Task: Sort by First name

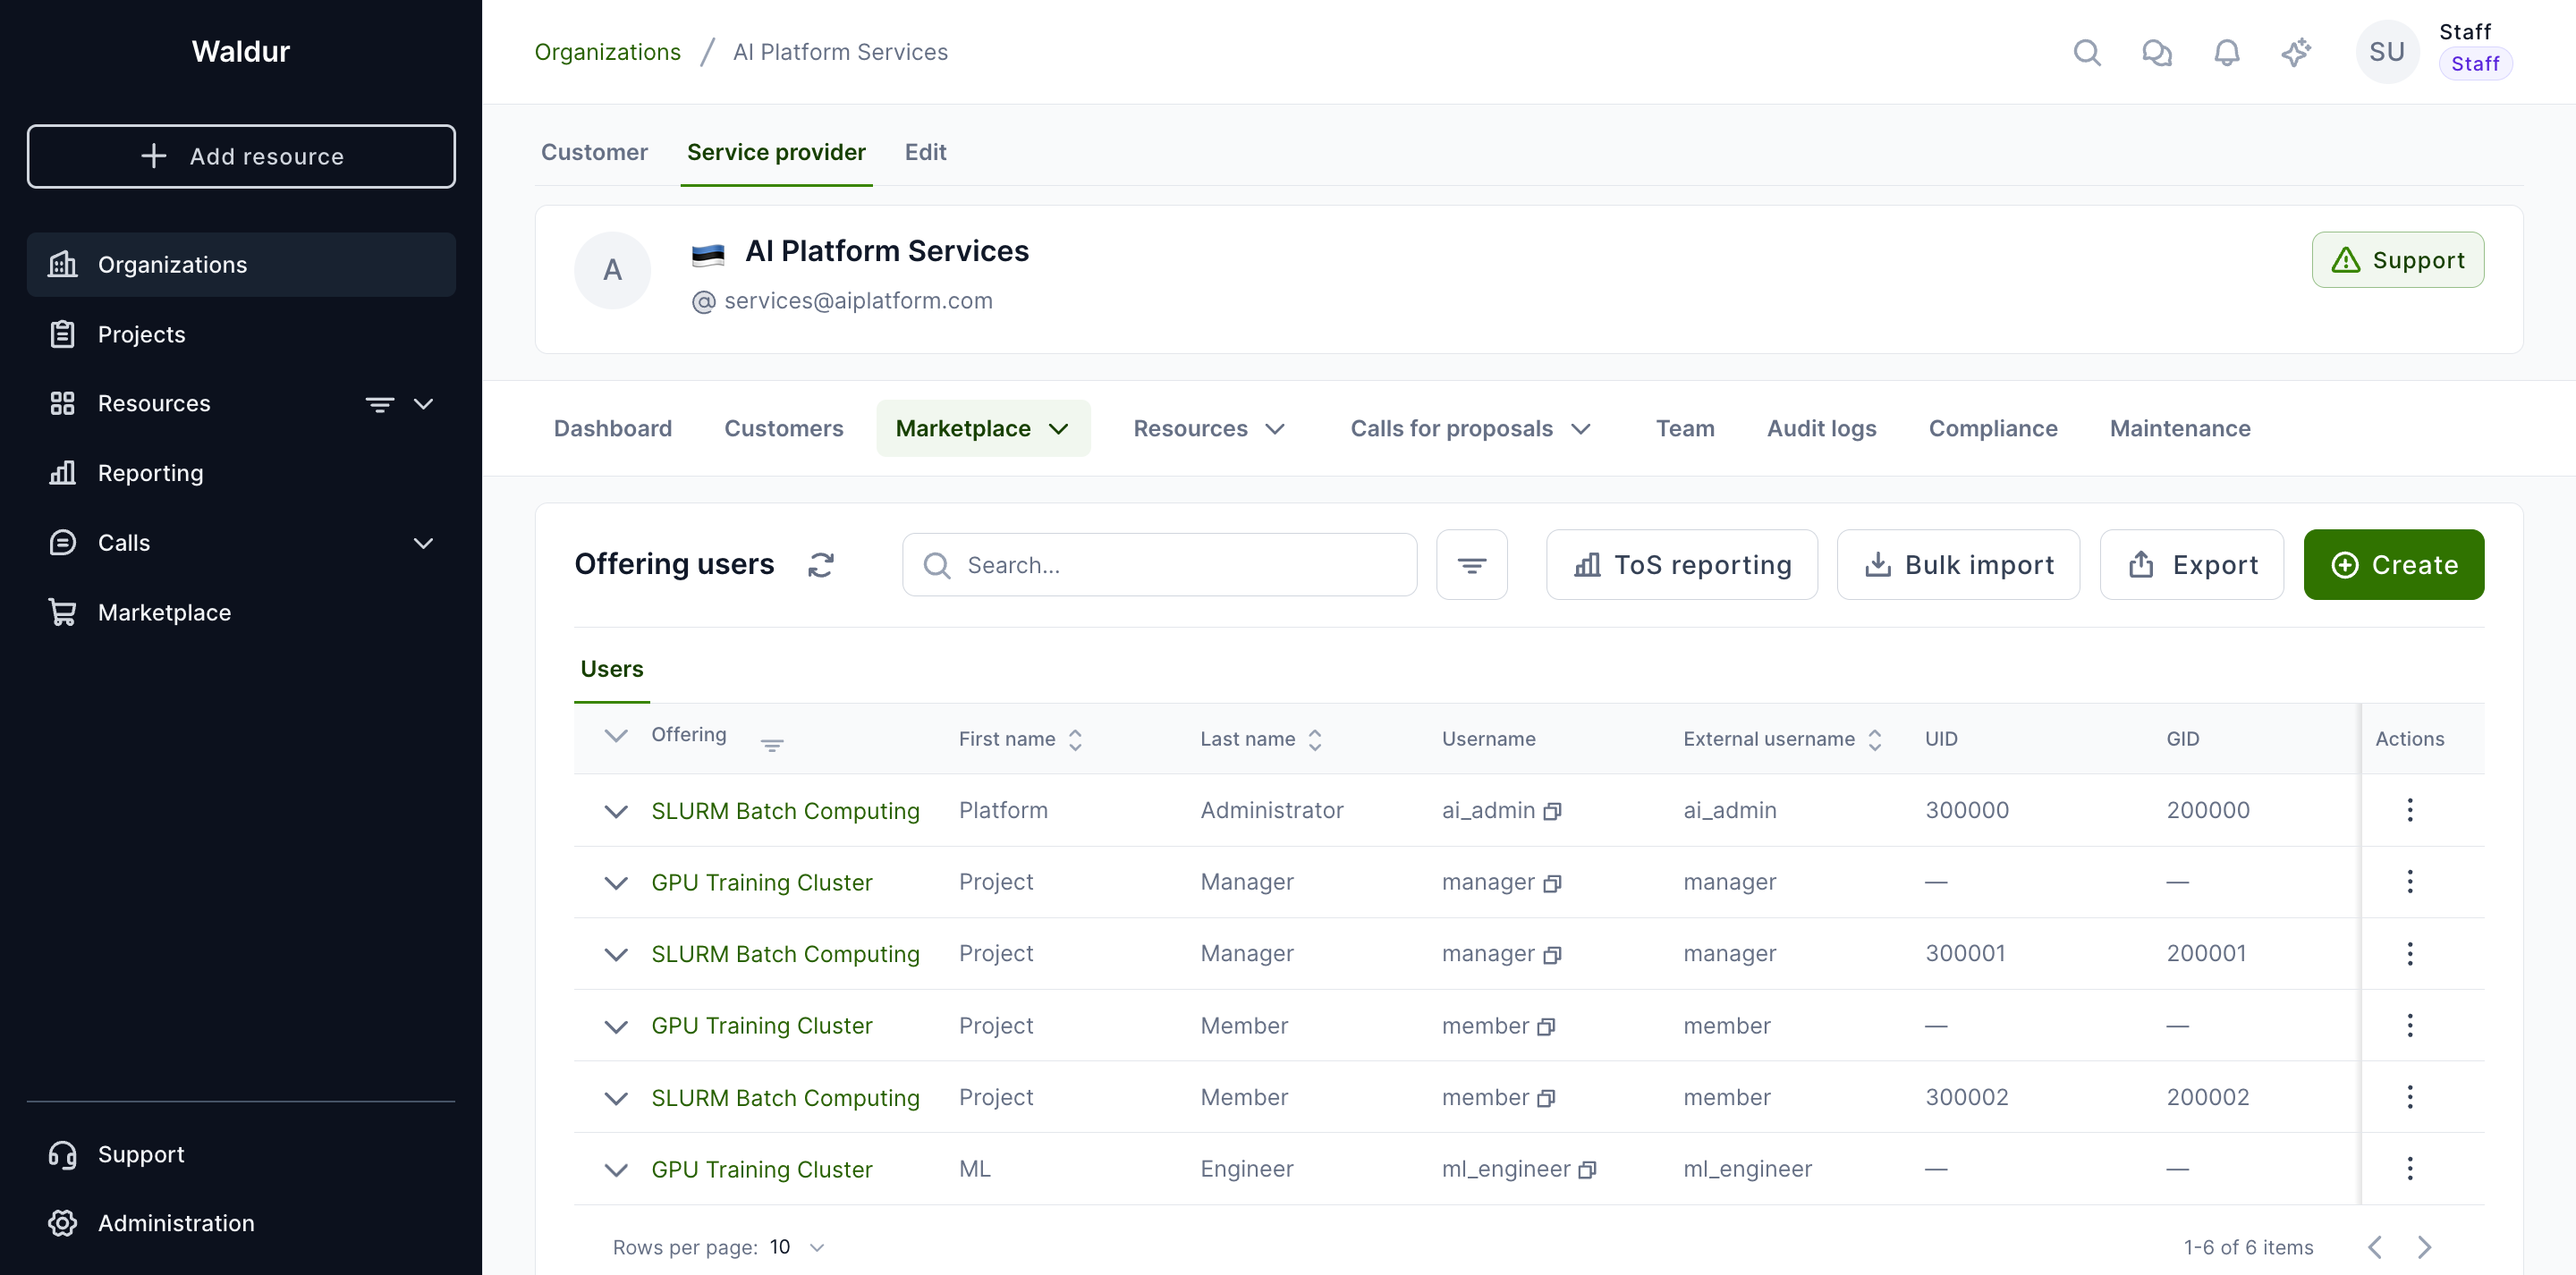Action: click(1075, 740)
